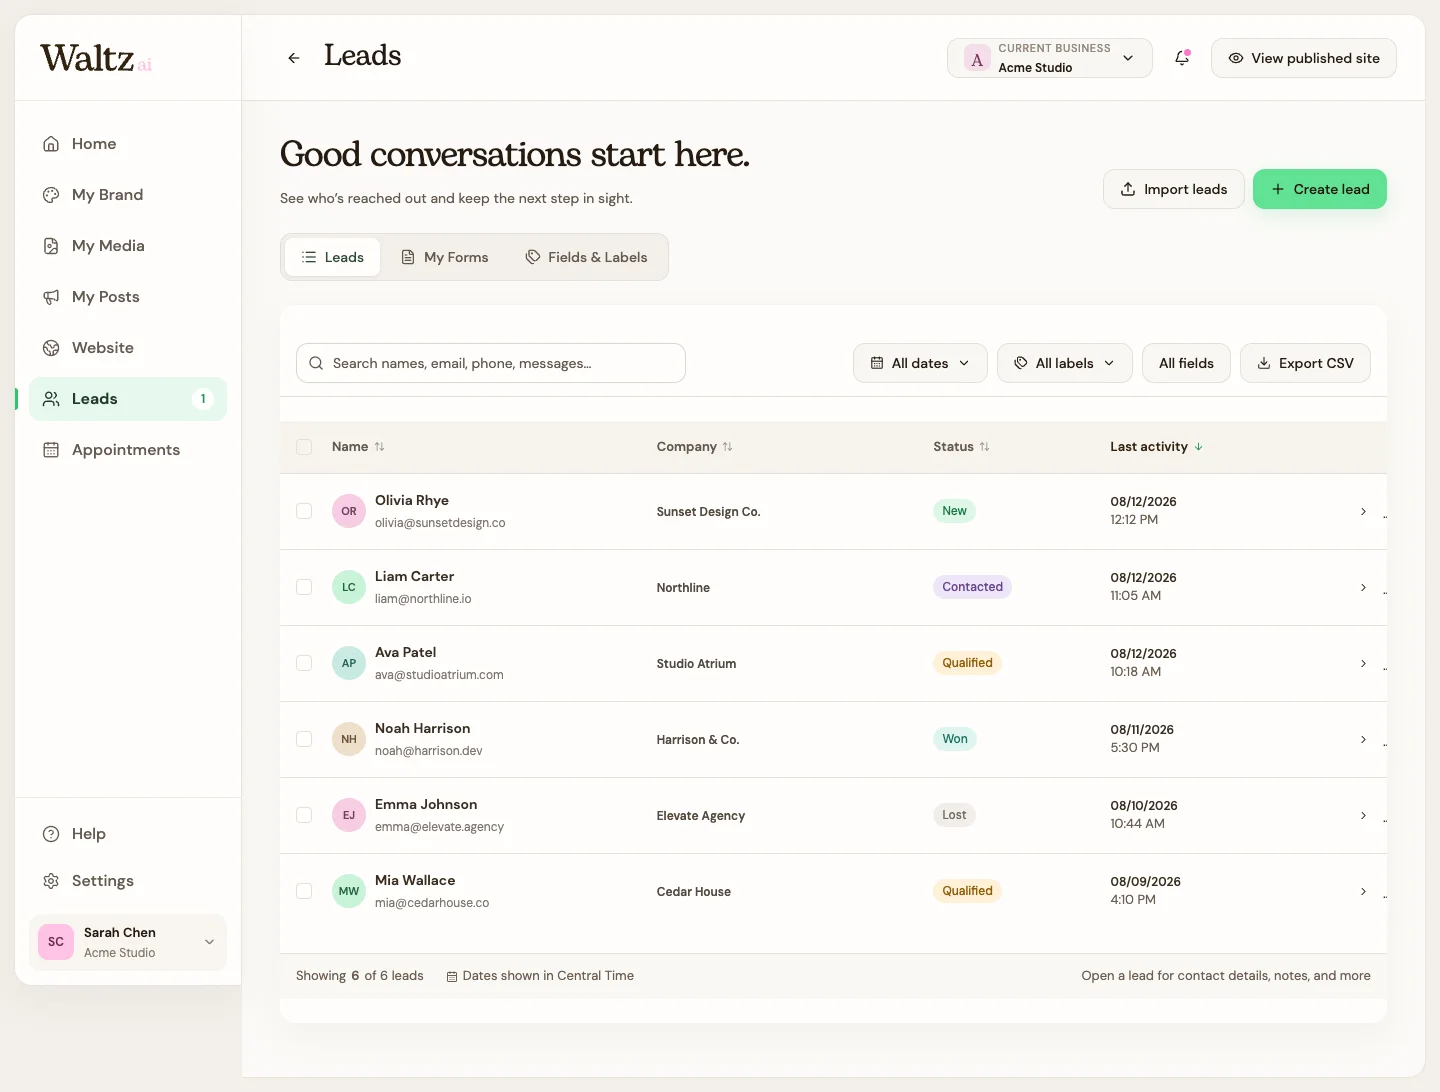Click the Qualified status badge for Ava Patel
Viewport: 1440px width, 1092px height.
click(x=967, y=663)
